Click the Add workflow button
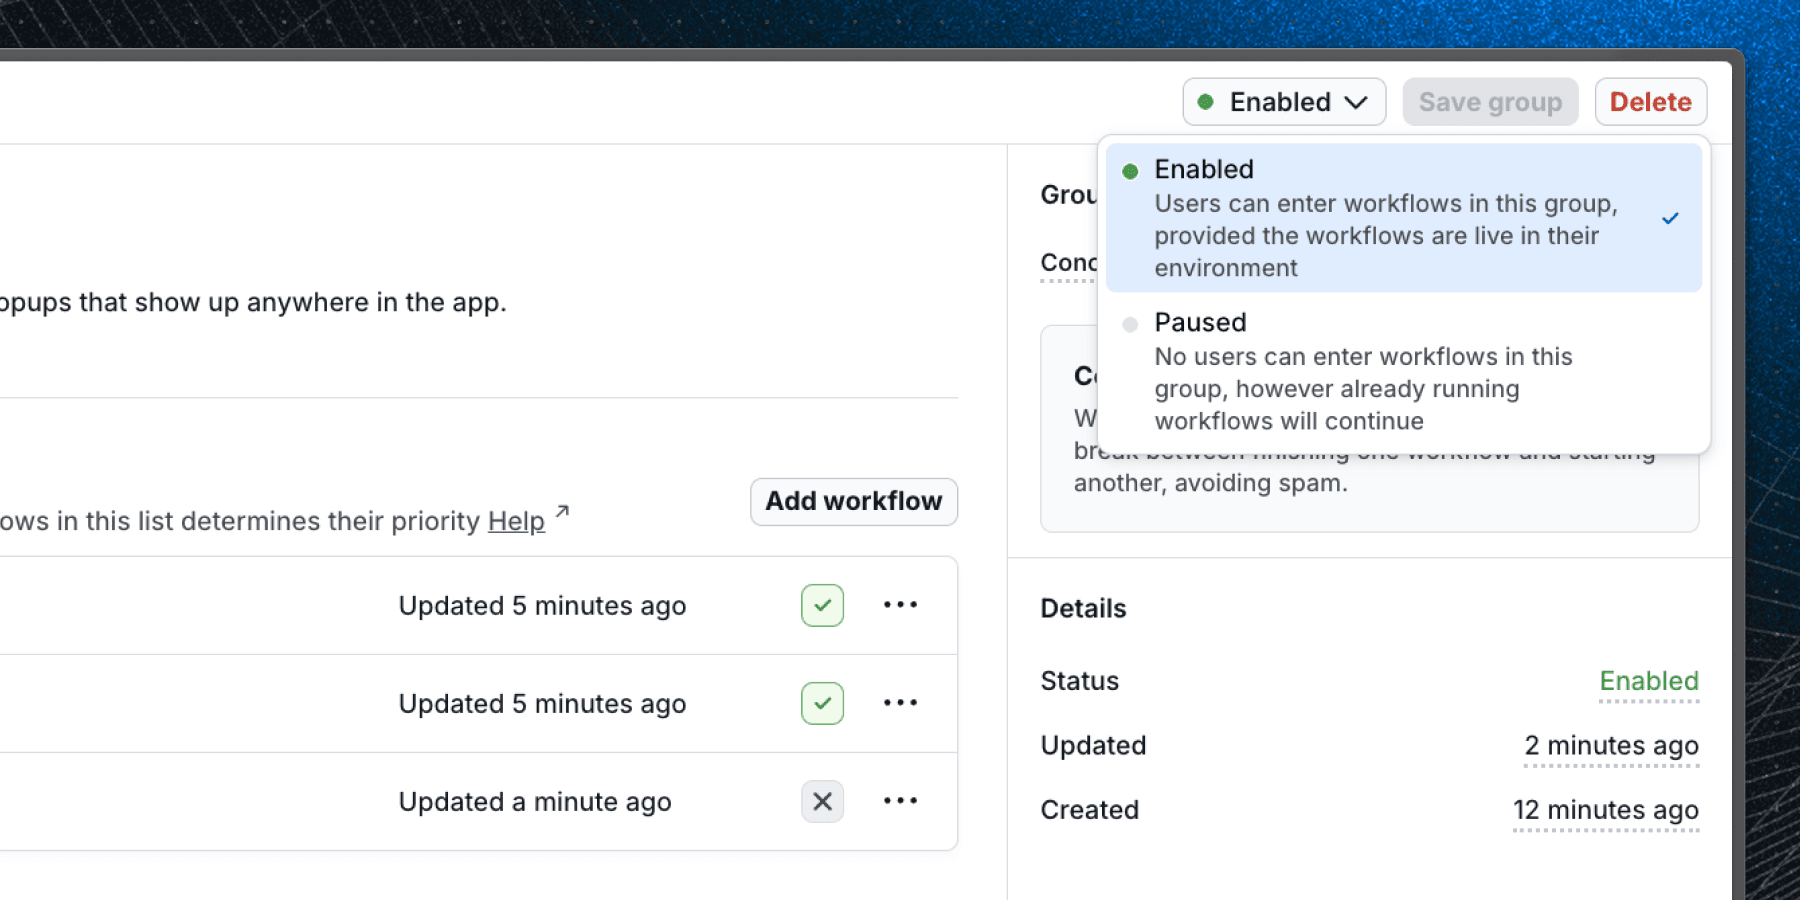 click(853, 501)
